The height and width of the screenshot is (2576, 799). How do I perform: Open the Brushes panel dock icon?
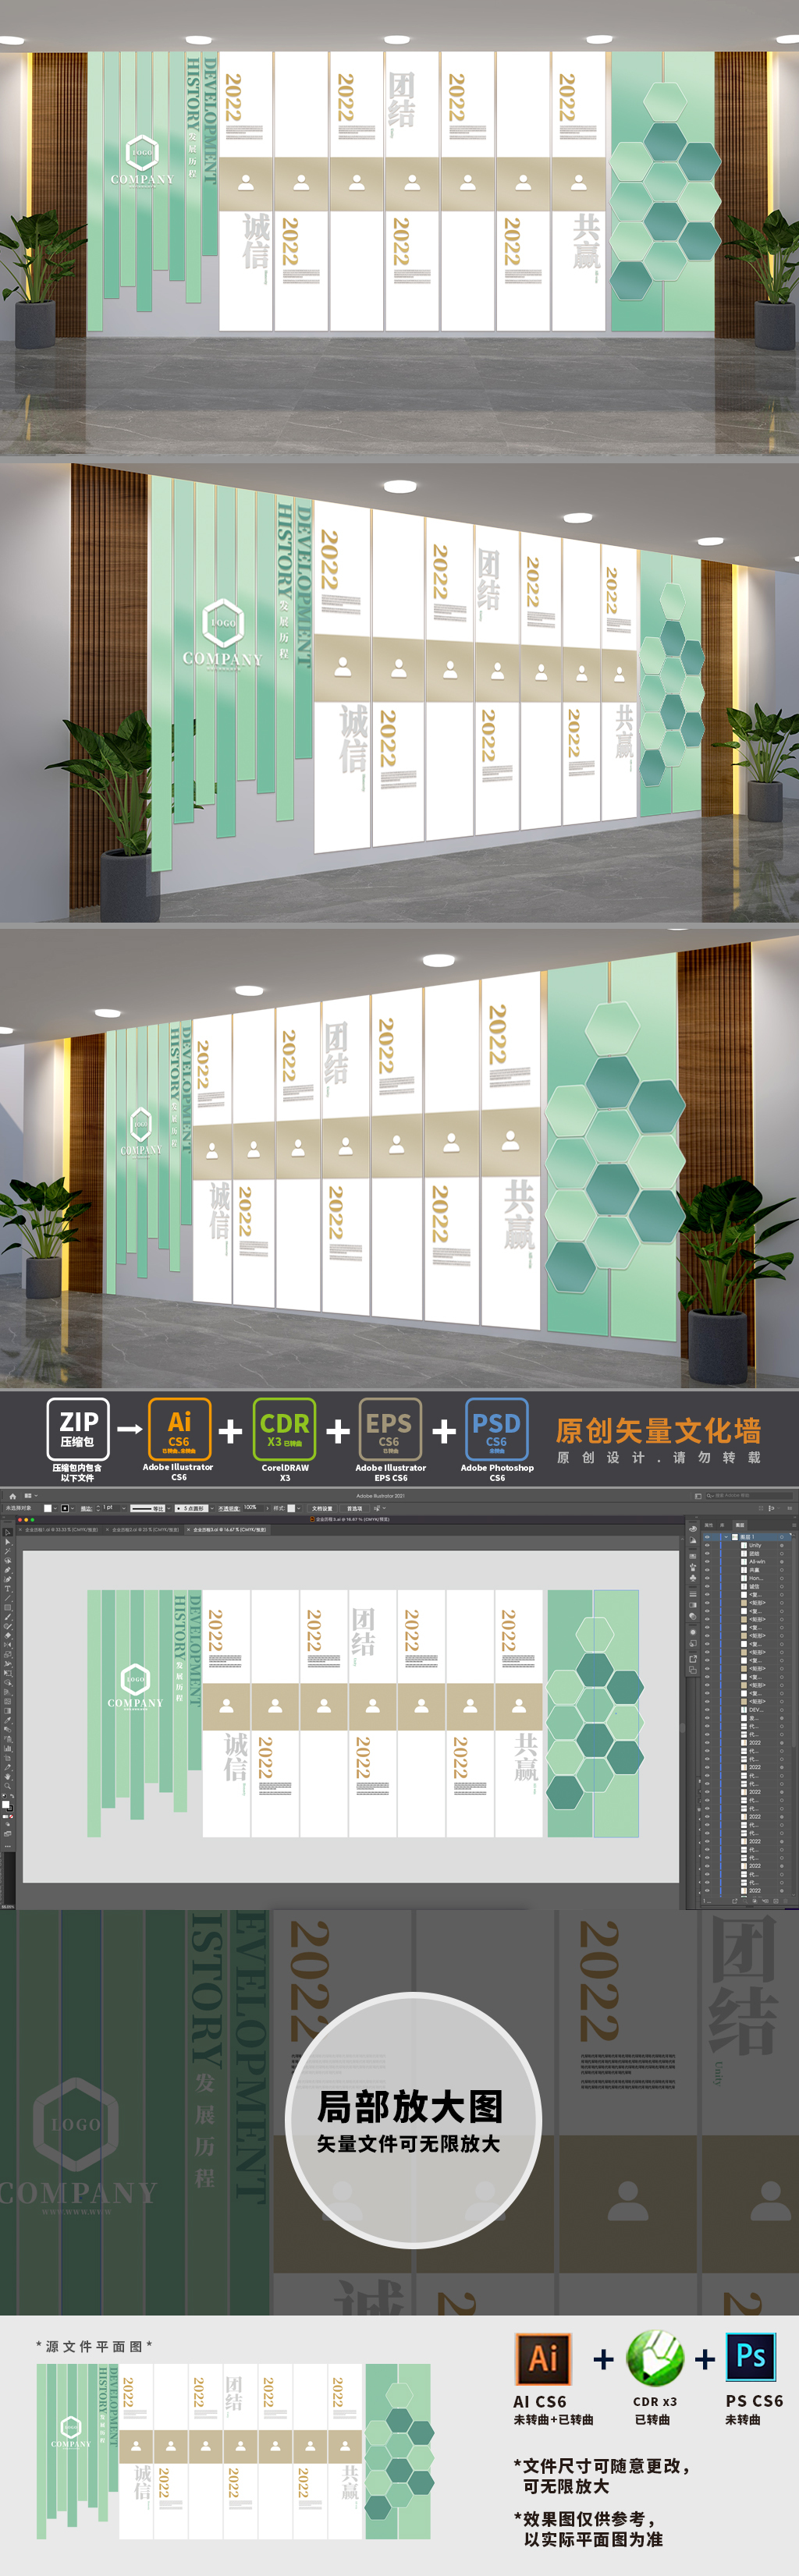(693, 1568)
